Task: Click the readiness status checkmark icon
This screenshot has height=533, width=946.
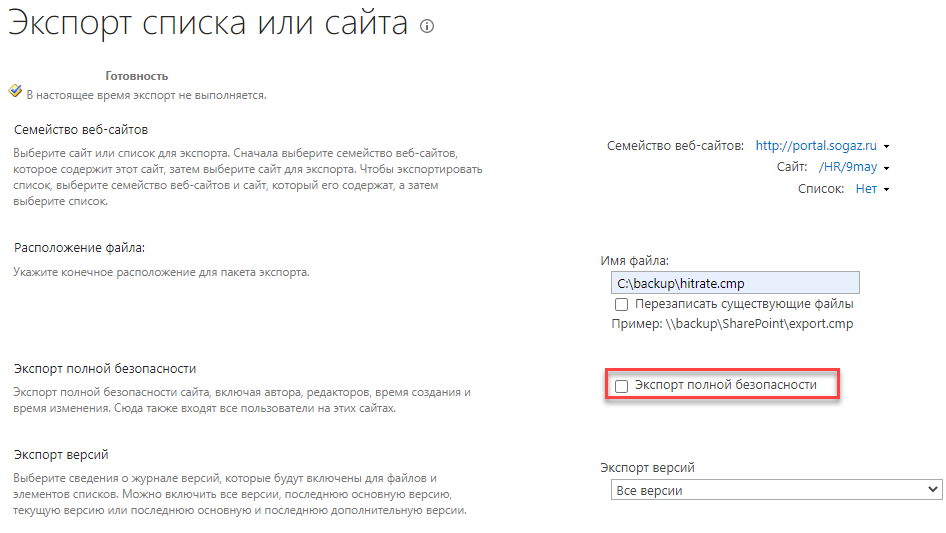Action: click(15, 91)
